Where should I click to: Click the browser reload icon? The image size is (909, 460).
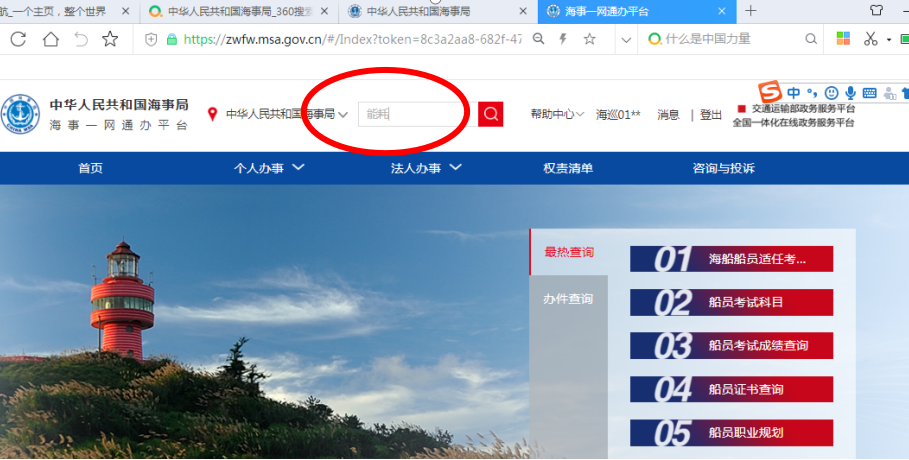[18, 39]
